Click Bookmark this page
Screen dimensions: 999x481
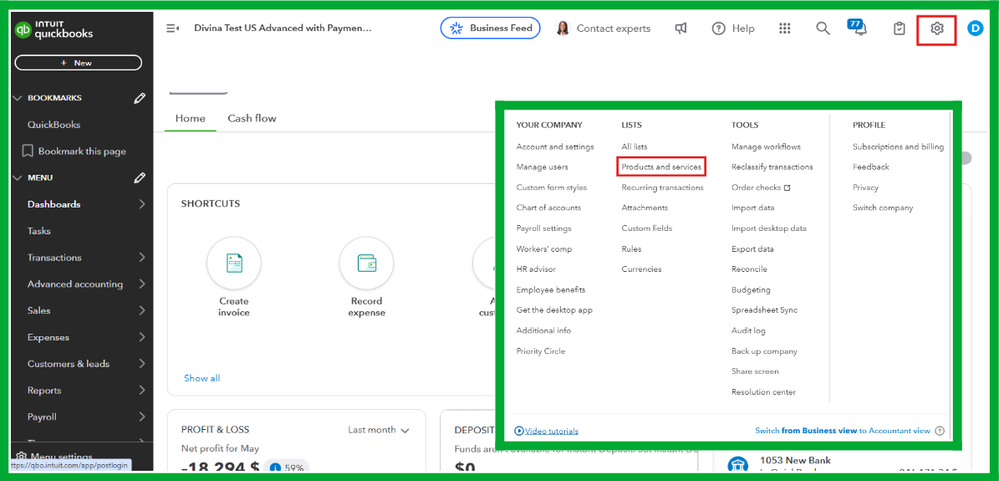pyautogui.click(x=74, y=152)
